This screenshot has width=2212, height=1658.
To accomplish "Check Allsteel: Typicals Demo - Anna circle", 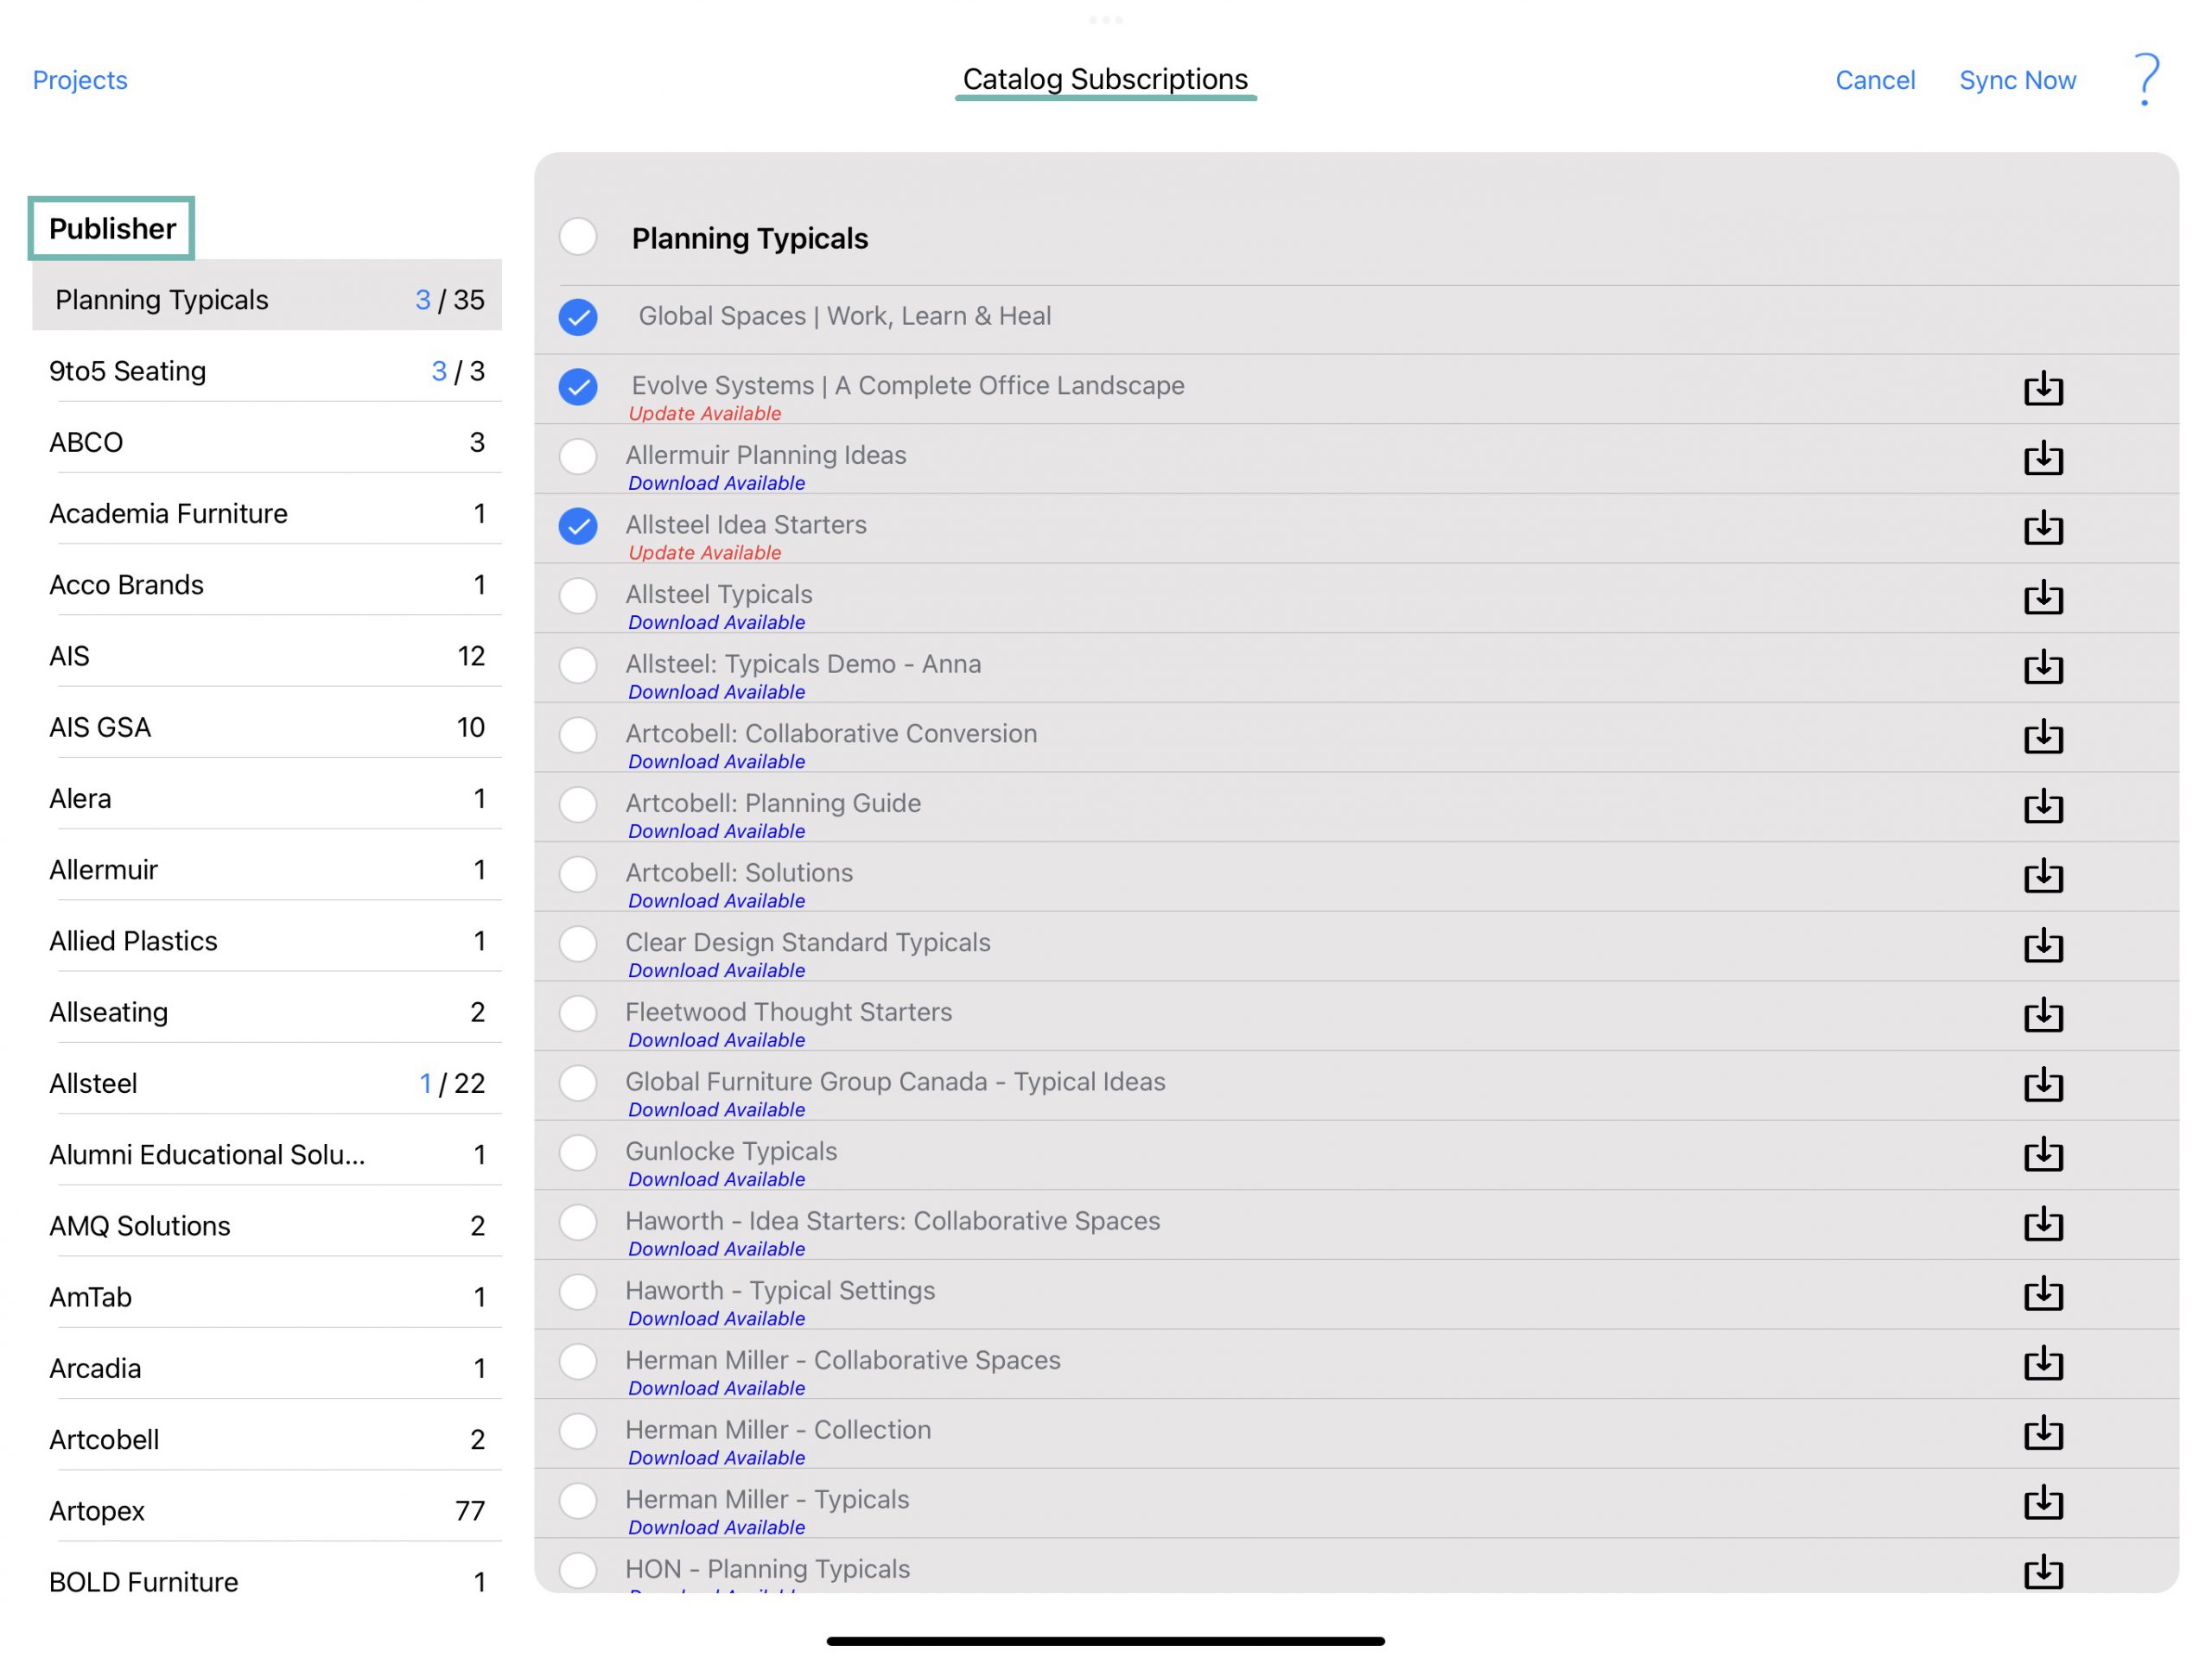I will coord(578,666).
